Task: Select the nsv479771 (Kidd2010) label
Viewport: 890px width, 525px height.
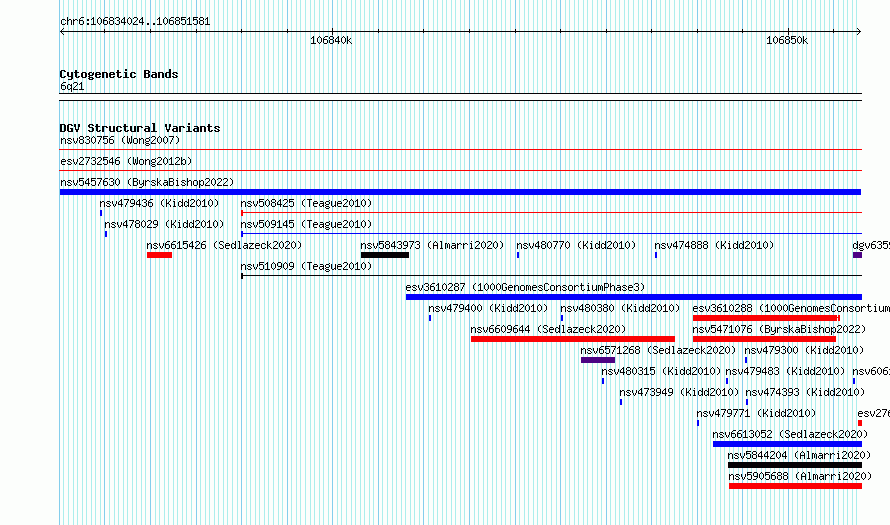Action: (x=756, y=413)
